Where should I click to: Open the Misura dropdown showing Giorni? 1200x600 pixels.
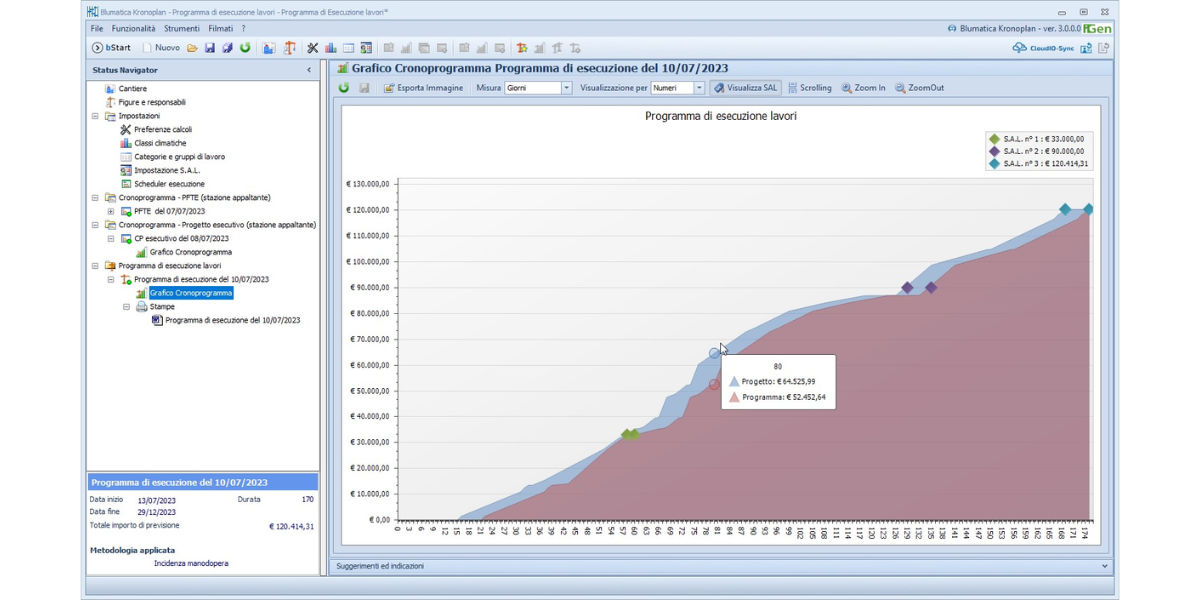tap(566, 88)
